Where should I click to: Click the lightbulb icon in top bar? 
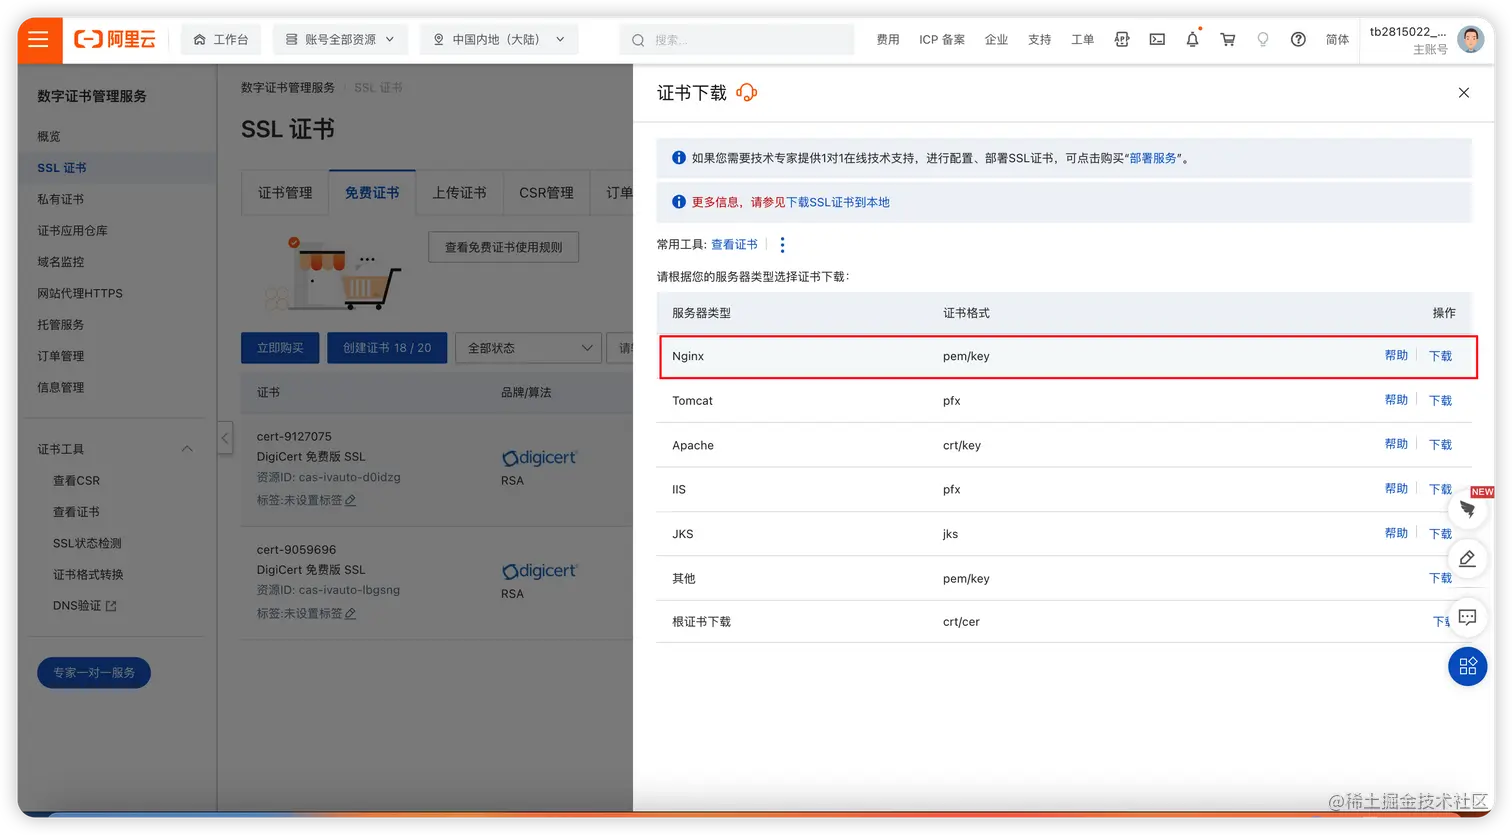click(x=1263, y=40)
